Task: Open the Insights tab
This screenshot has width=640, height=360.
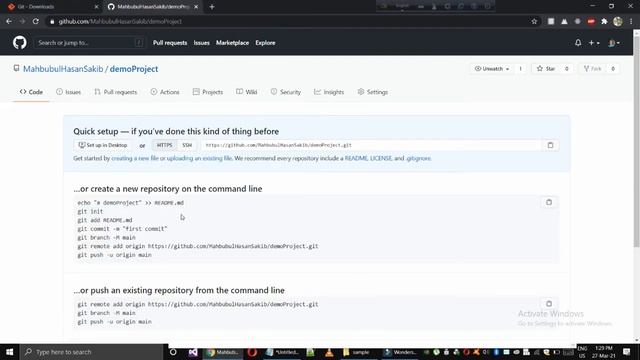Action: (x=329, y=92)
